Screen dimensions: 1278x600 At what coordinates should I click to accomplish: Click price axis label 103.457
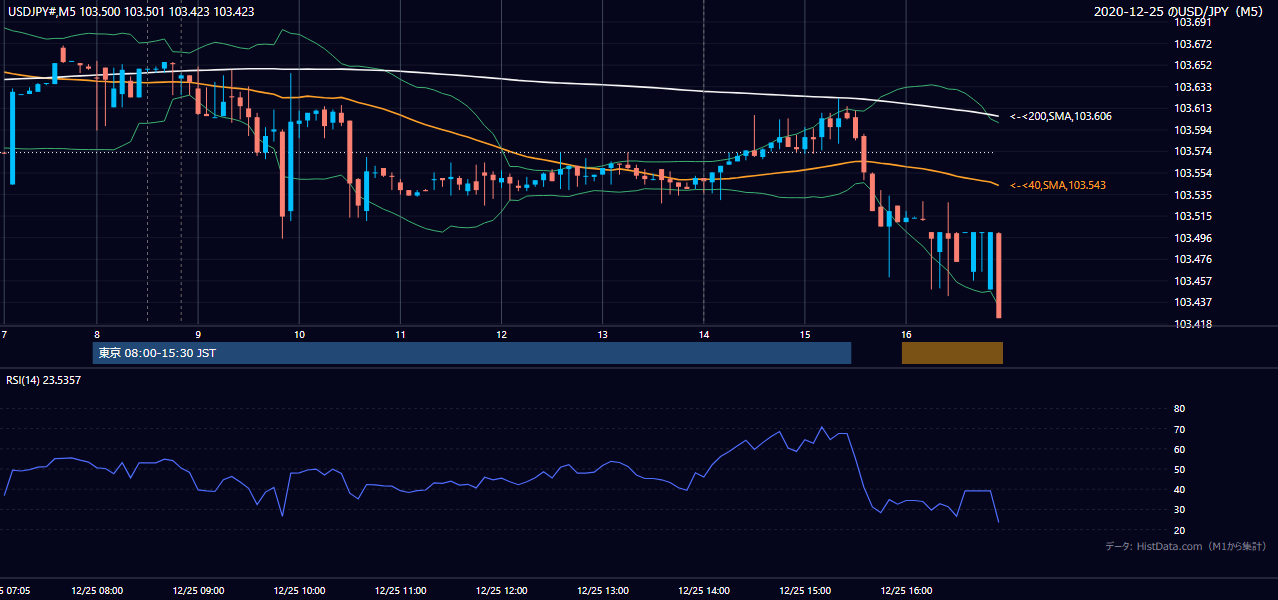pos(1193,281)
